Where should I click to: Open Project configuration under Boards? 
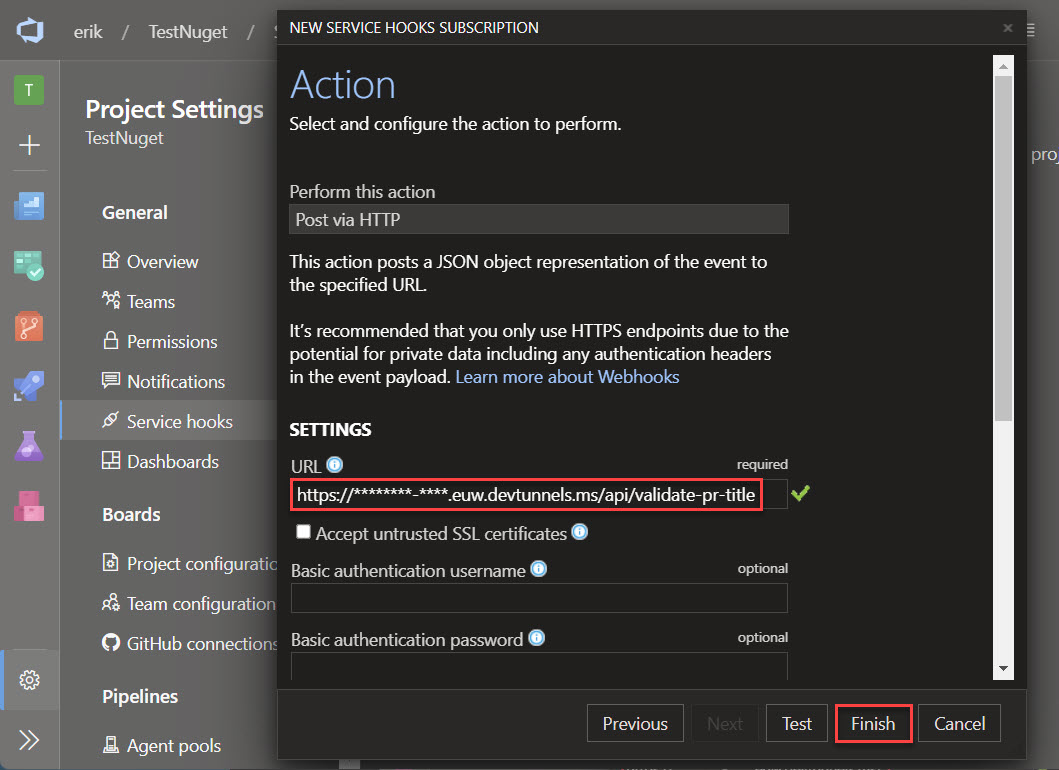point(189,563)
